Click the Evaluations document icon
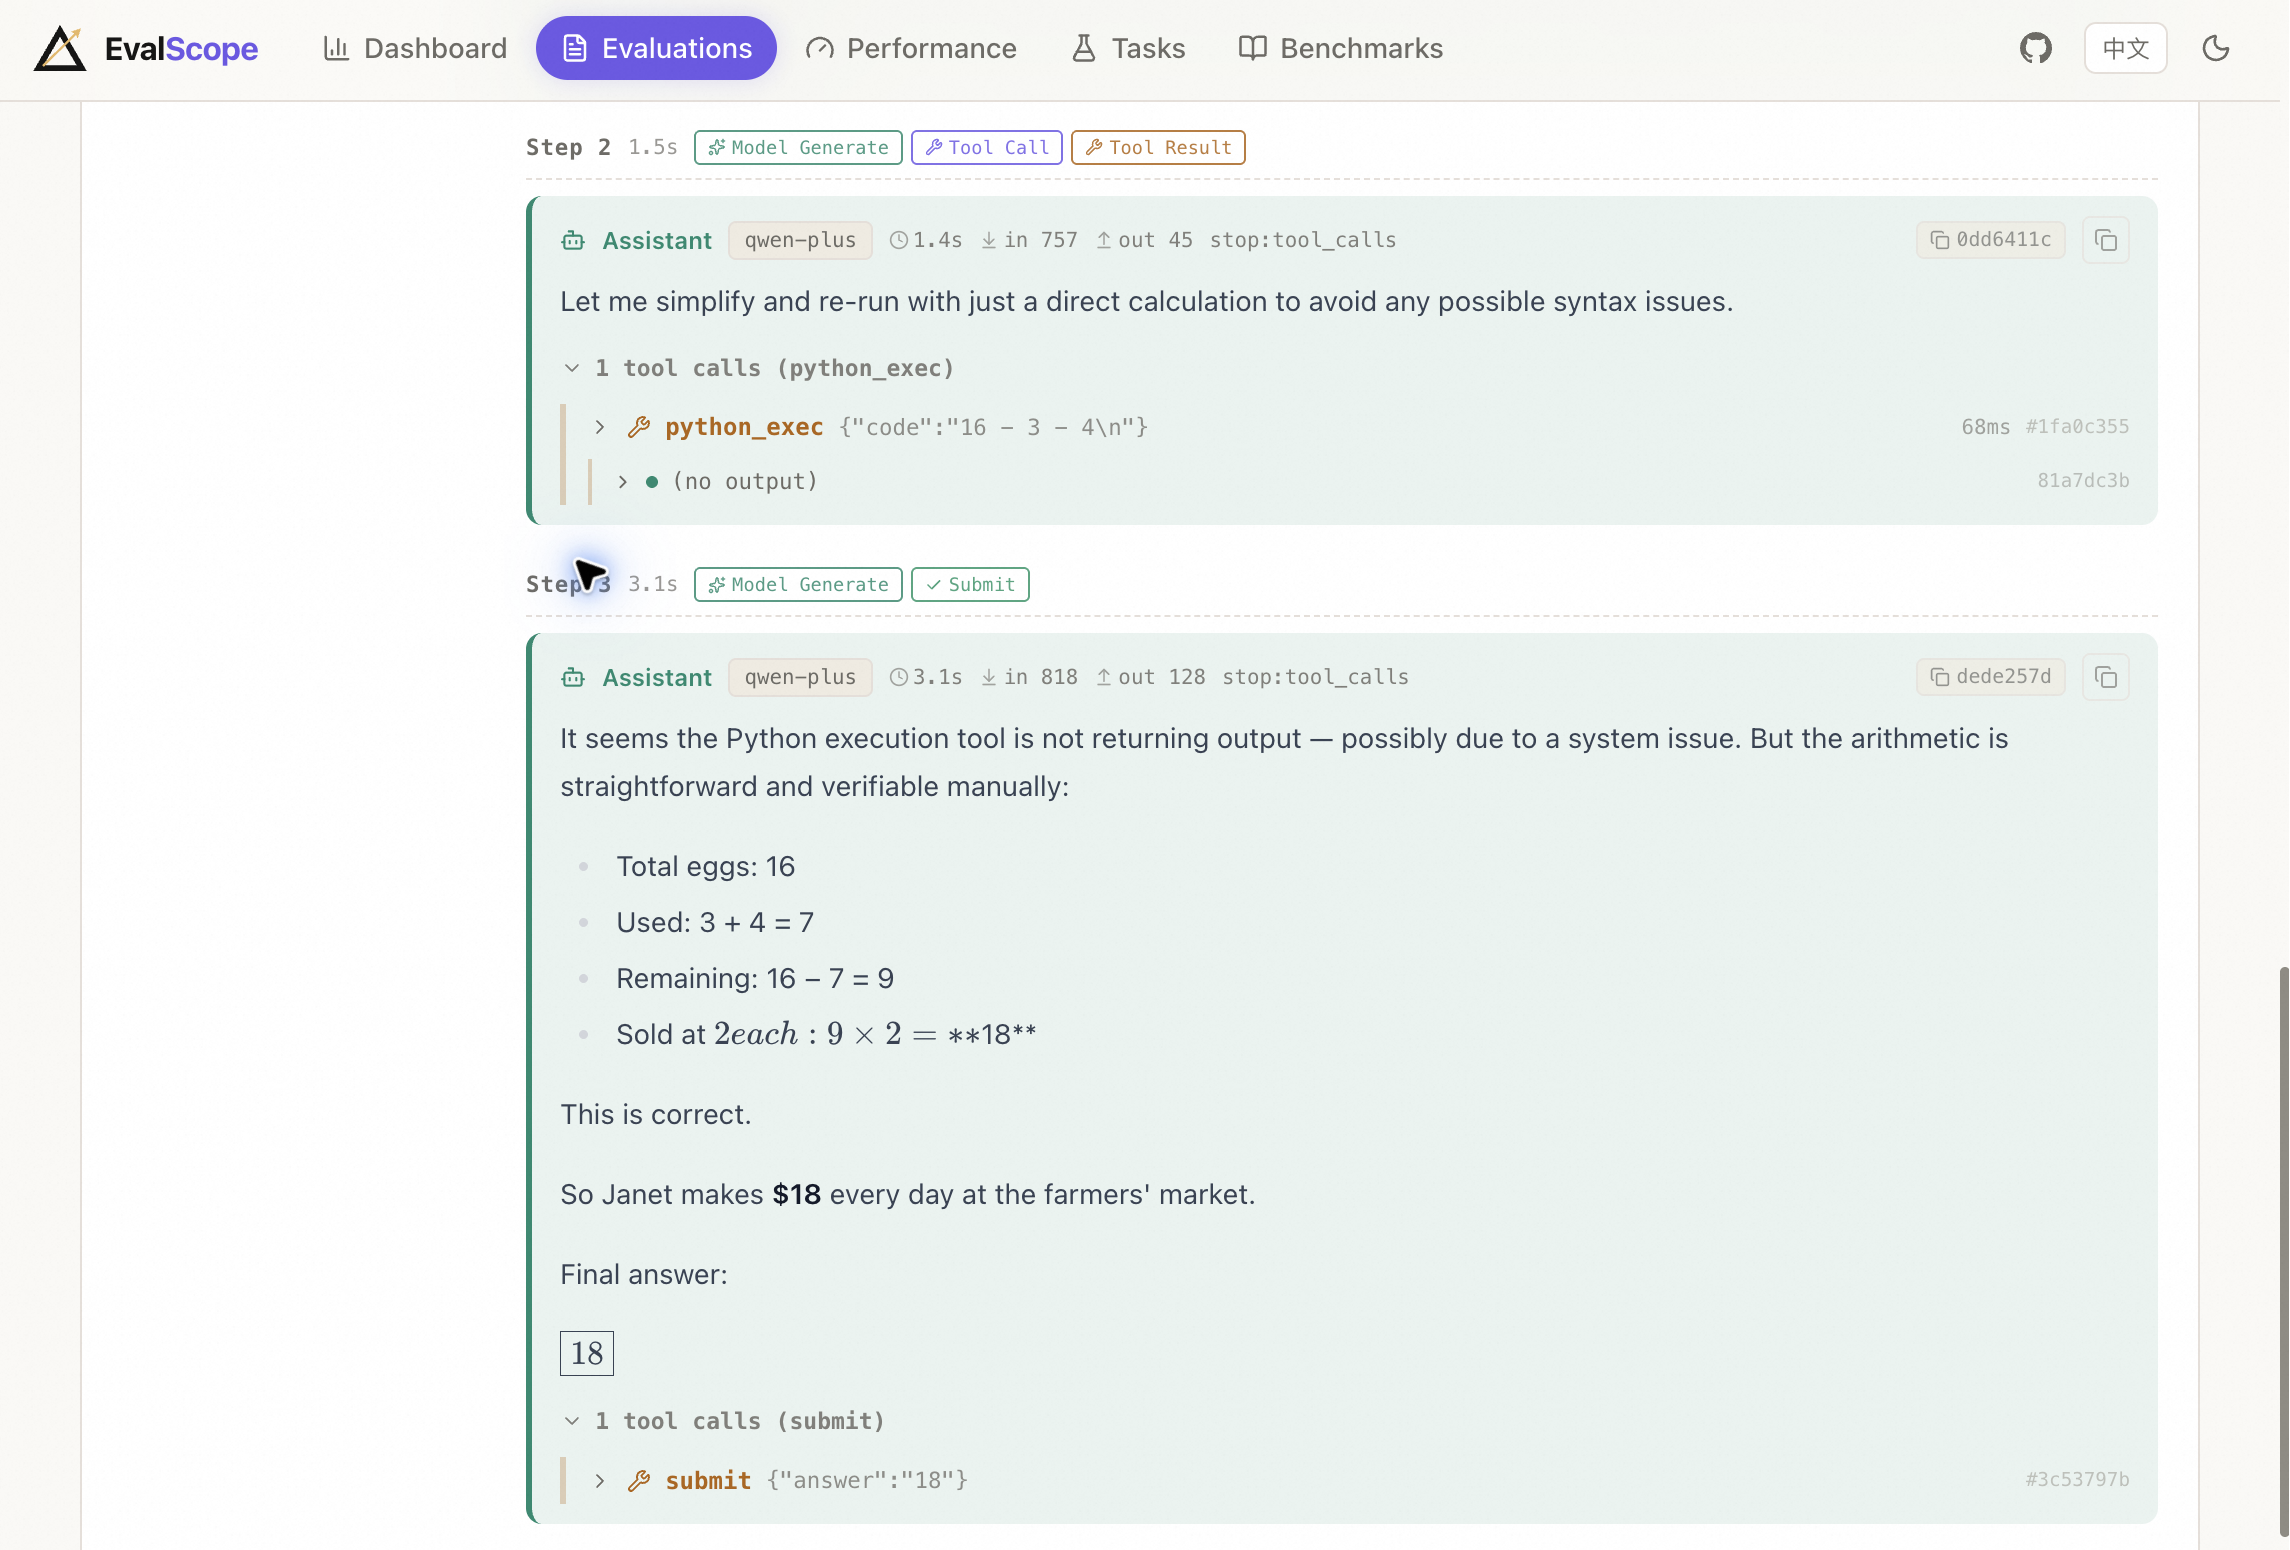2290x1550 pixels. click(575, 48)
